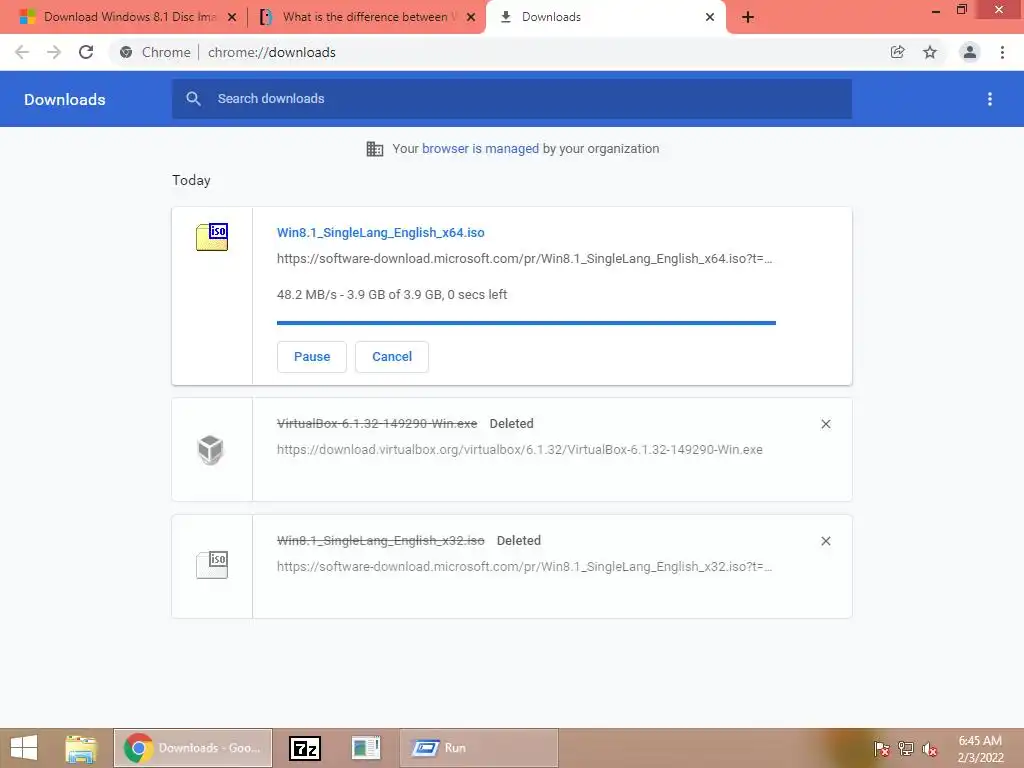Click the browser forward arrow
Image resolution: width=1024 pixels, height=768 pixels.
(x=54, y=52)
